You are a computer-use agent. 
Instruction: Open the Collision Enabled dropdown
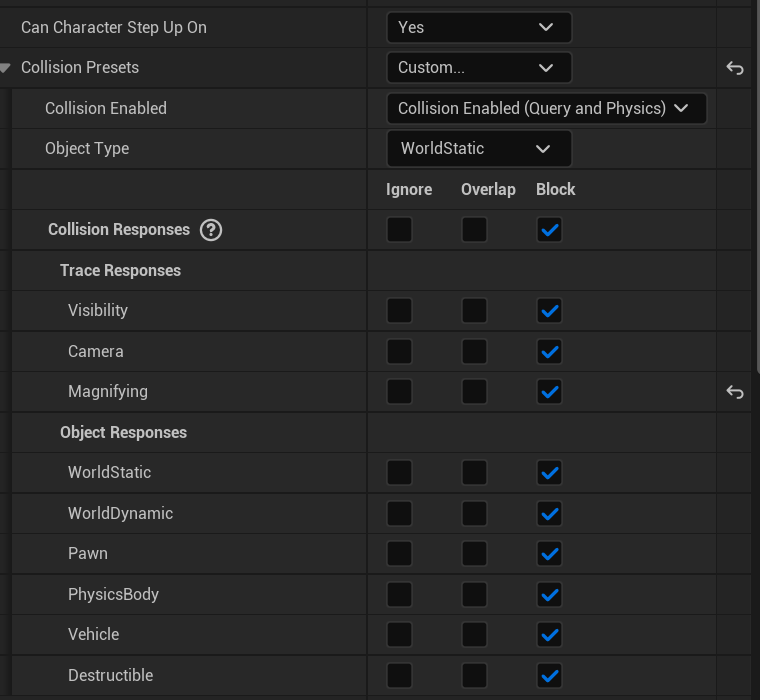pos(546,108)
